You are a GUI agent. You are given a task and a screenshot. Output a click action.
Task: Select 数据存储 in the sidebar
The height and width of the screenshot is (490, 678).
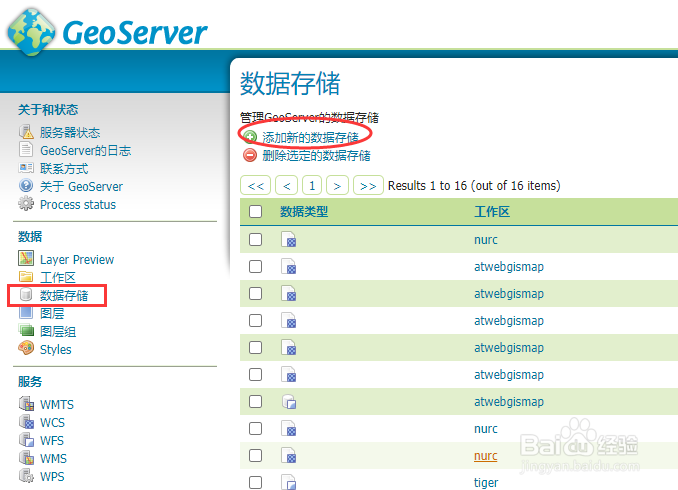pyautogui.click(x=64, y=295)
